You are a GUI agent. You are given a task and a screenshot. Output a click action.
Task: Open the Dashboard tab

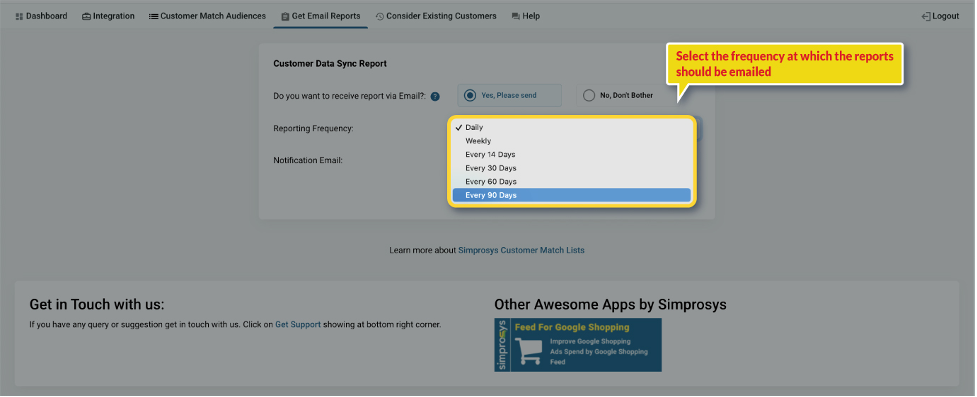pyautogui.click(x=41, y=16)
